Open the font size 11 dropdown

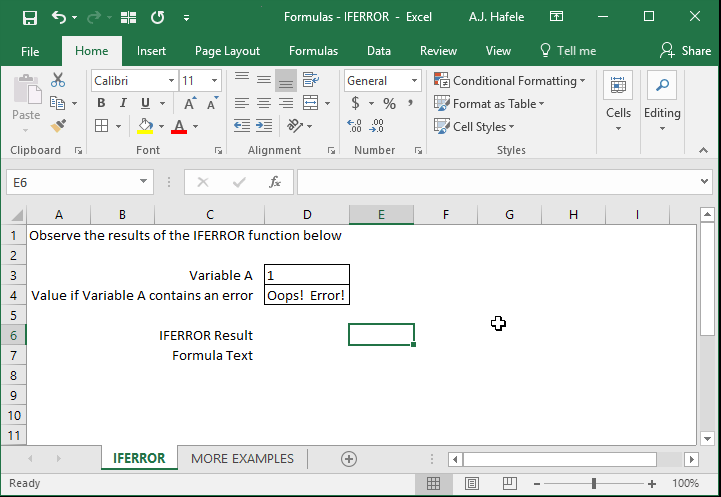pyautogui.click(x=214, y=80)
